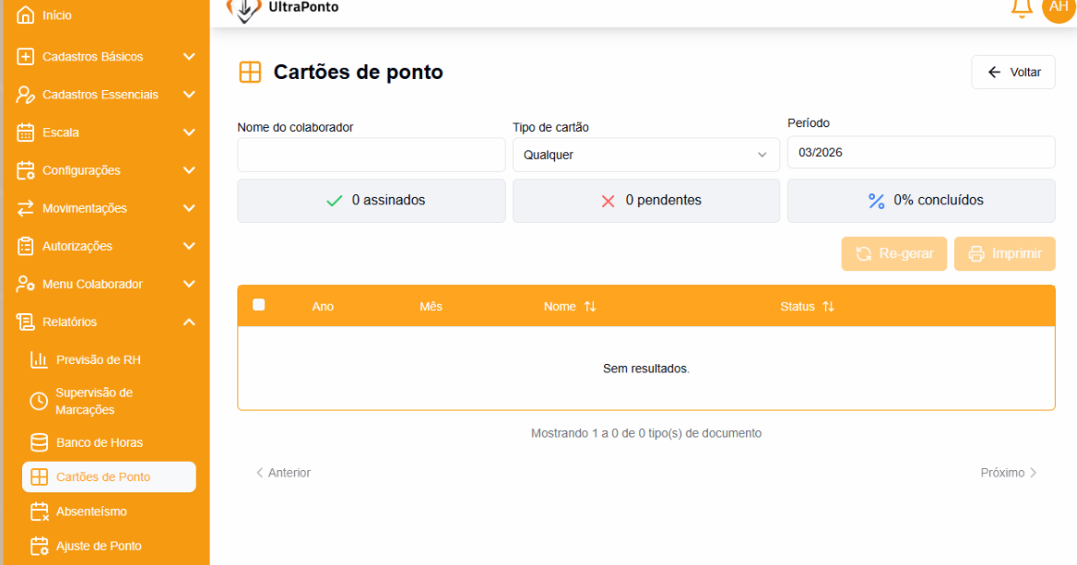This screenshot has width=1077, height=565.
Task: Open Ajuste de Ponto report
Action: click(99, 546)
